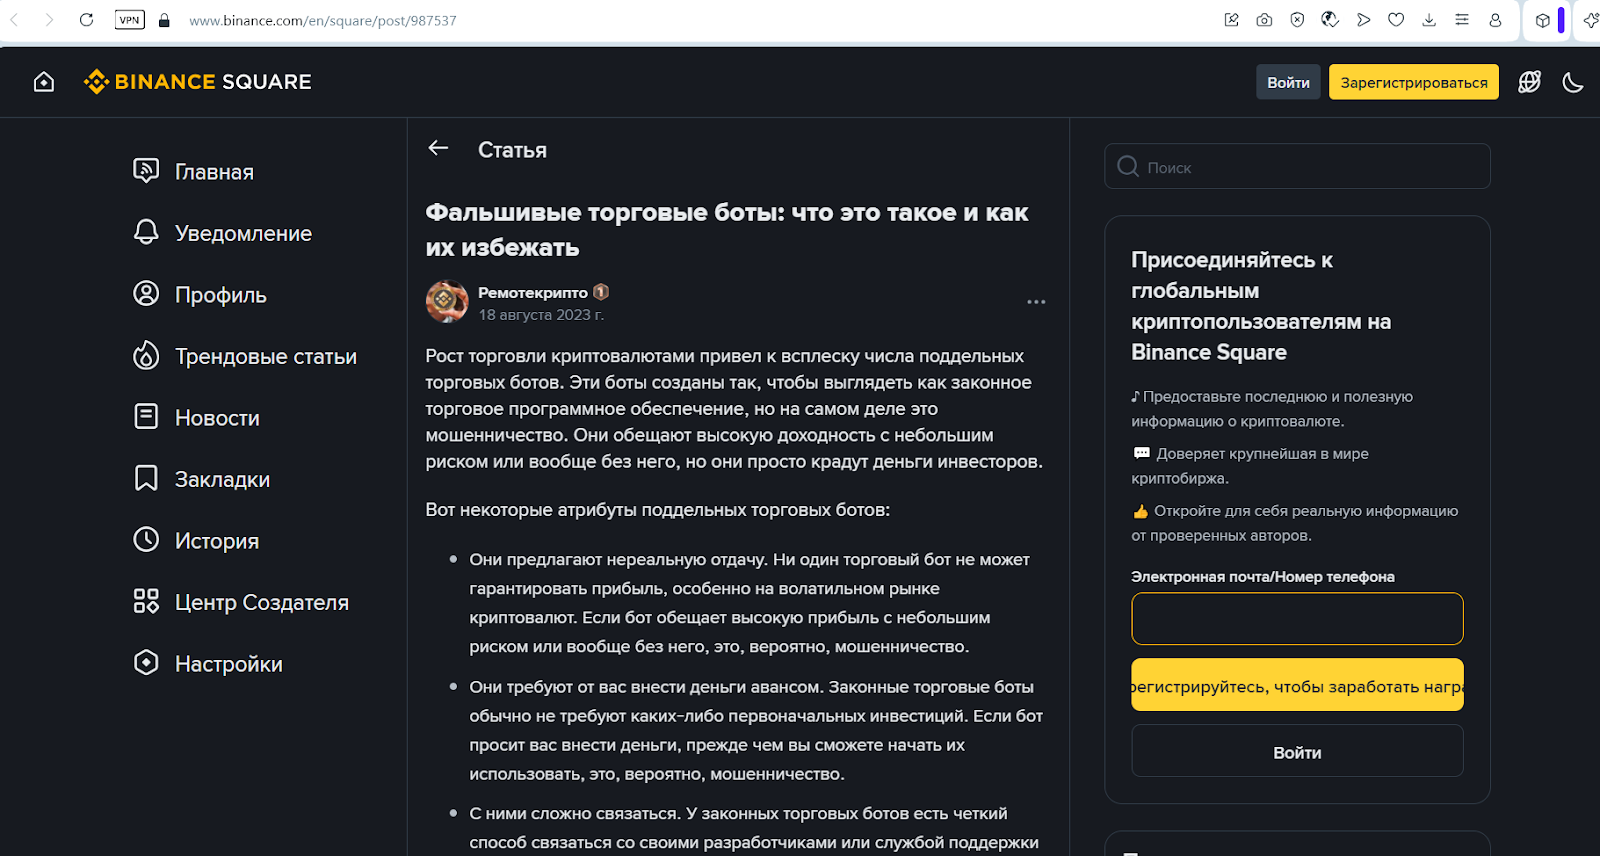Open Ремотекрипто author profile
The width and height of the screenshot is (1600, 856).
[533, 292]
